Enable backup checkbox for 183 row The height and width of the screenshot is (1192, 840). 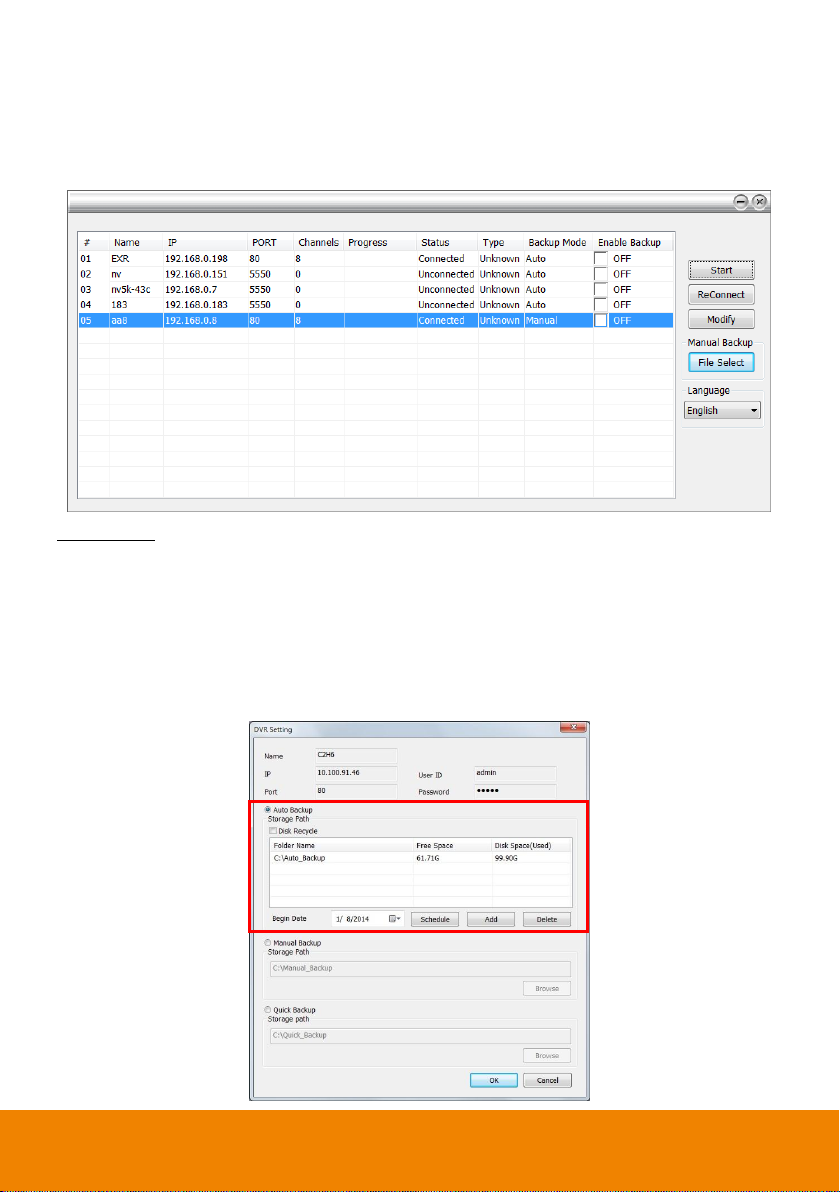pos(601,305)
